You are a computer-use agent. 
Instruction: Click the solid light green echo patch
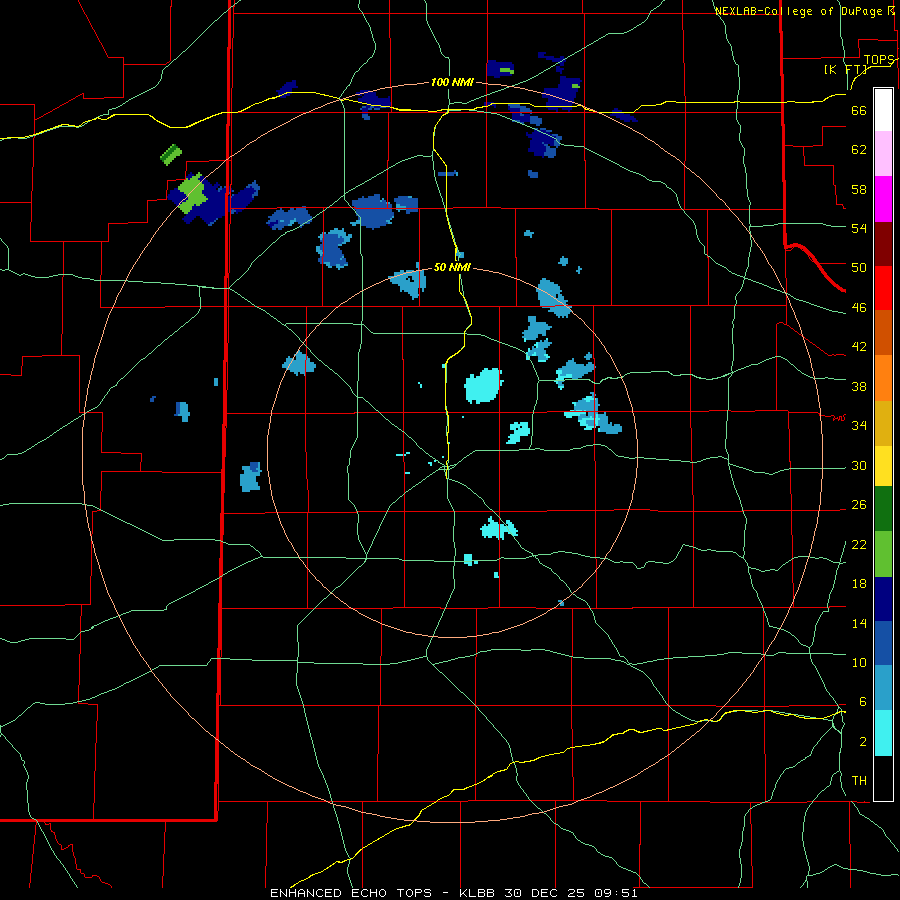pyautogui.click(x=192, y=192)
